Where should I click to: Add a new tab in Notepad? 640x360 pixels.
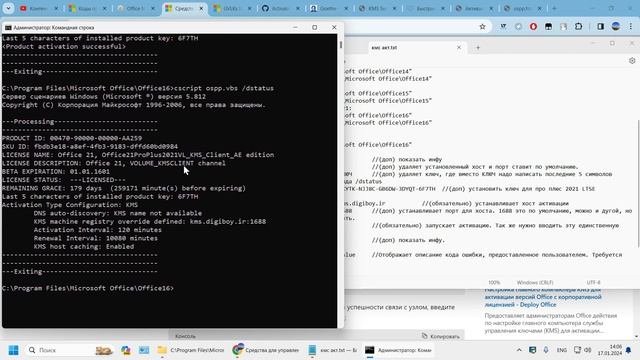point(478,48)
